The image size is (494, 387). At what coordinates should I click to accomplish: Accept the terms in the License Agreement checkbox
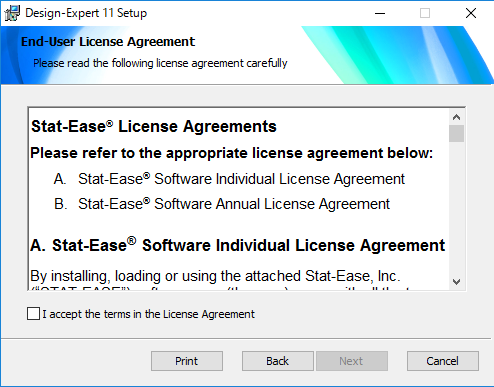coord(33,314)
